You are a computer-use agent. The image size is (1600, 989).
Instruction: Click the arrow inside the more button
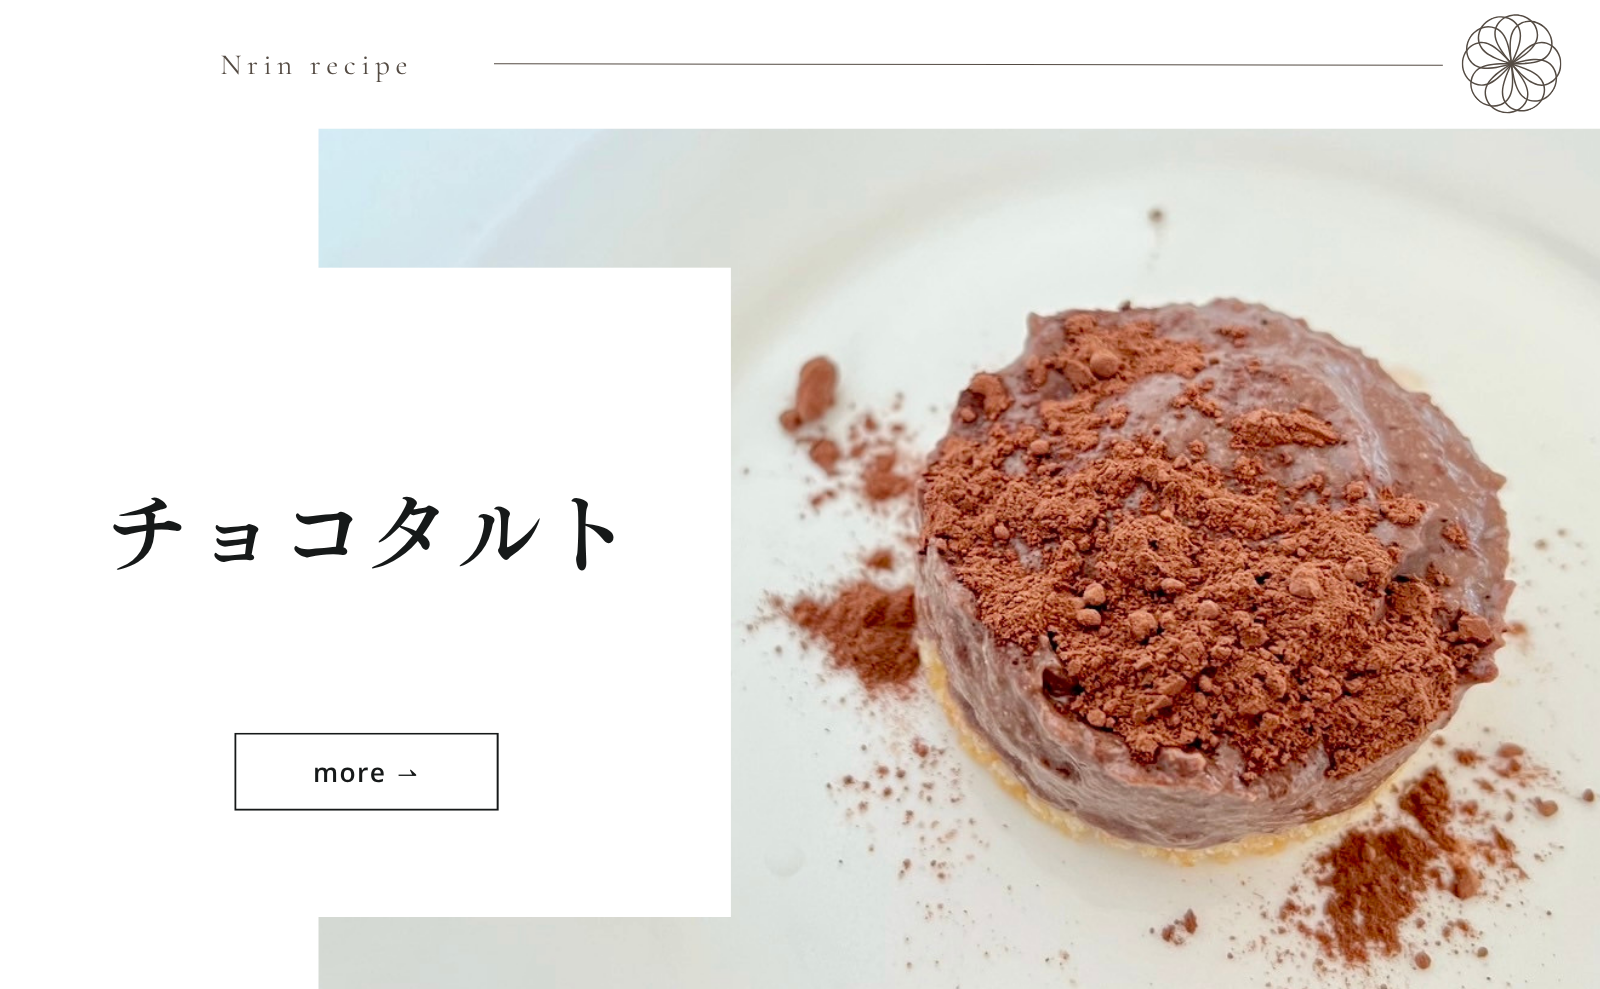pyautogui.click(x=407, y=773)
